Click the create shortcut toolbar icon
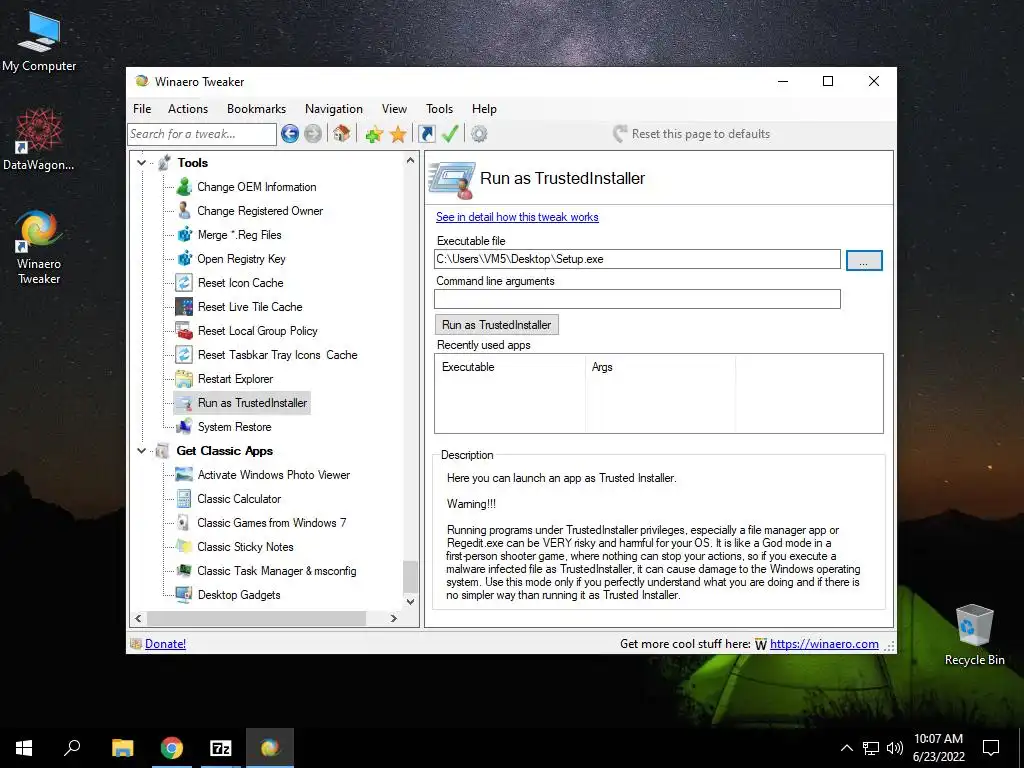Screen dimensions: 1024x768 pos(426,134)
